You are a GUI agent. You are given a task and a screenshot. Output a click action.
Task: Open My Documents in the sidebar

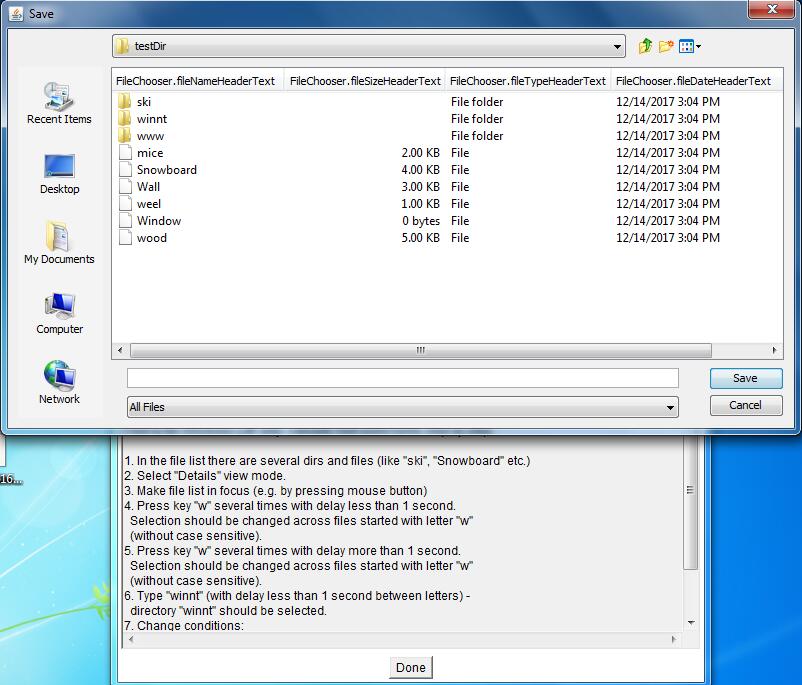[x=59, y=244]
